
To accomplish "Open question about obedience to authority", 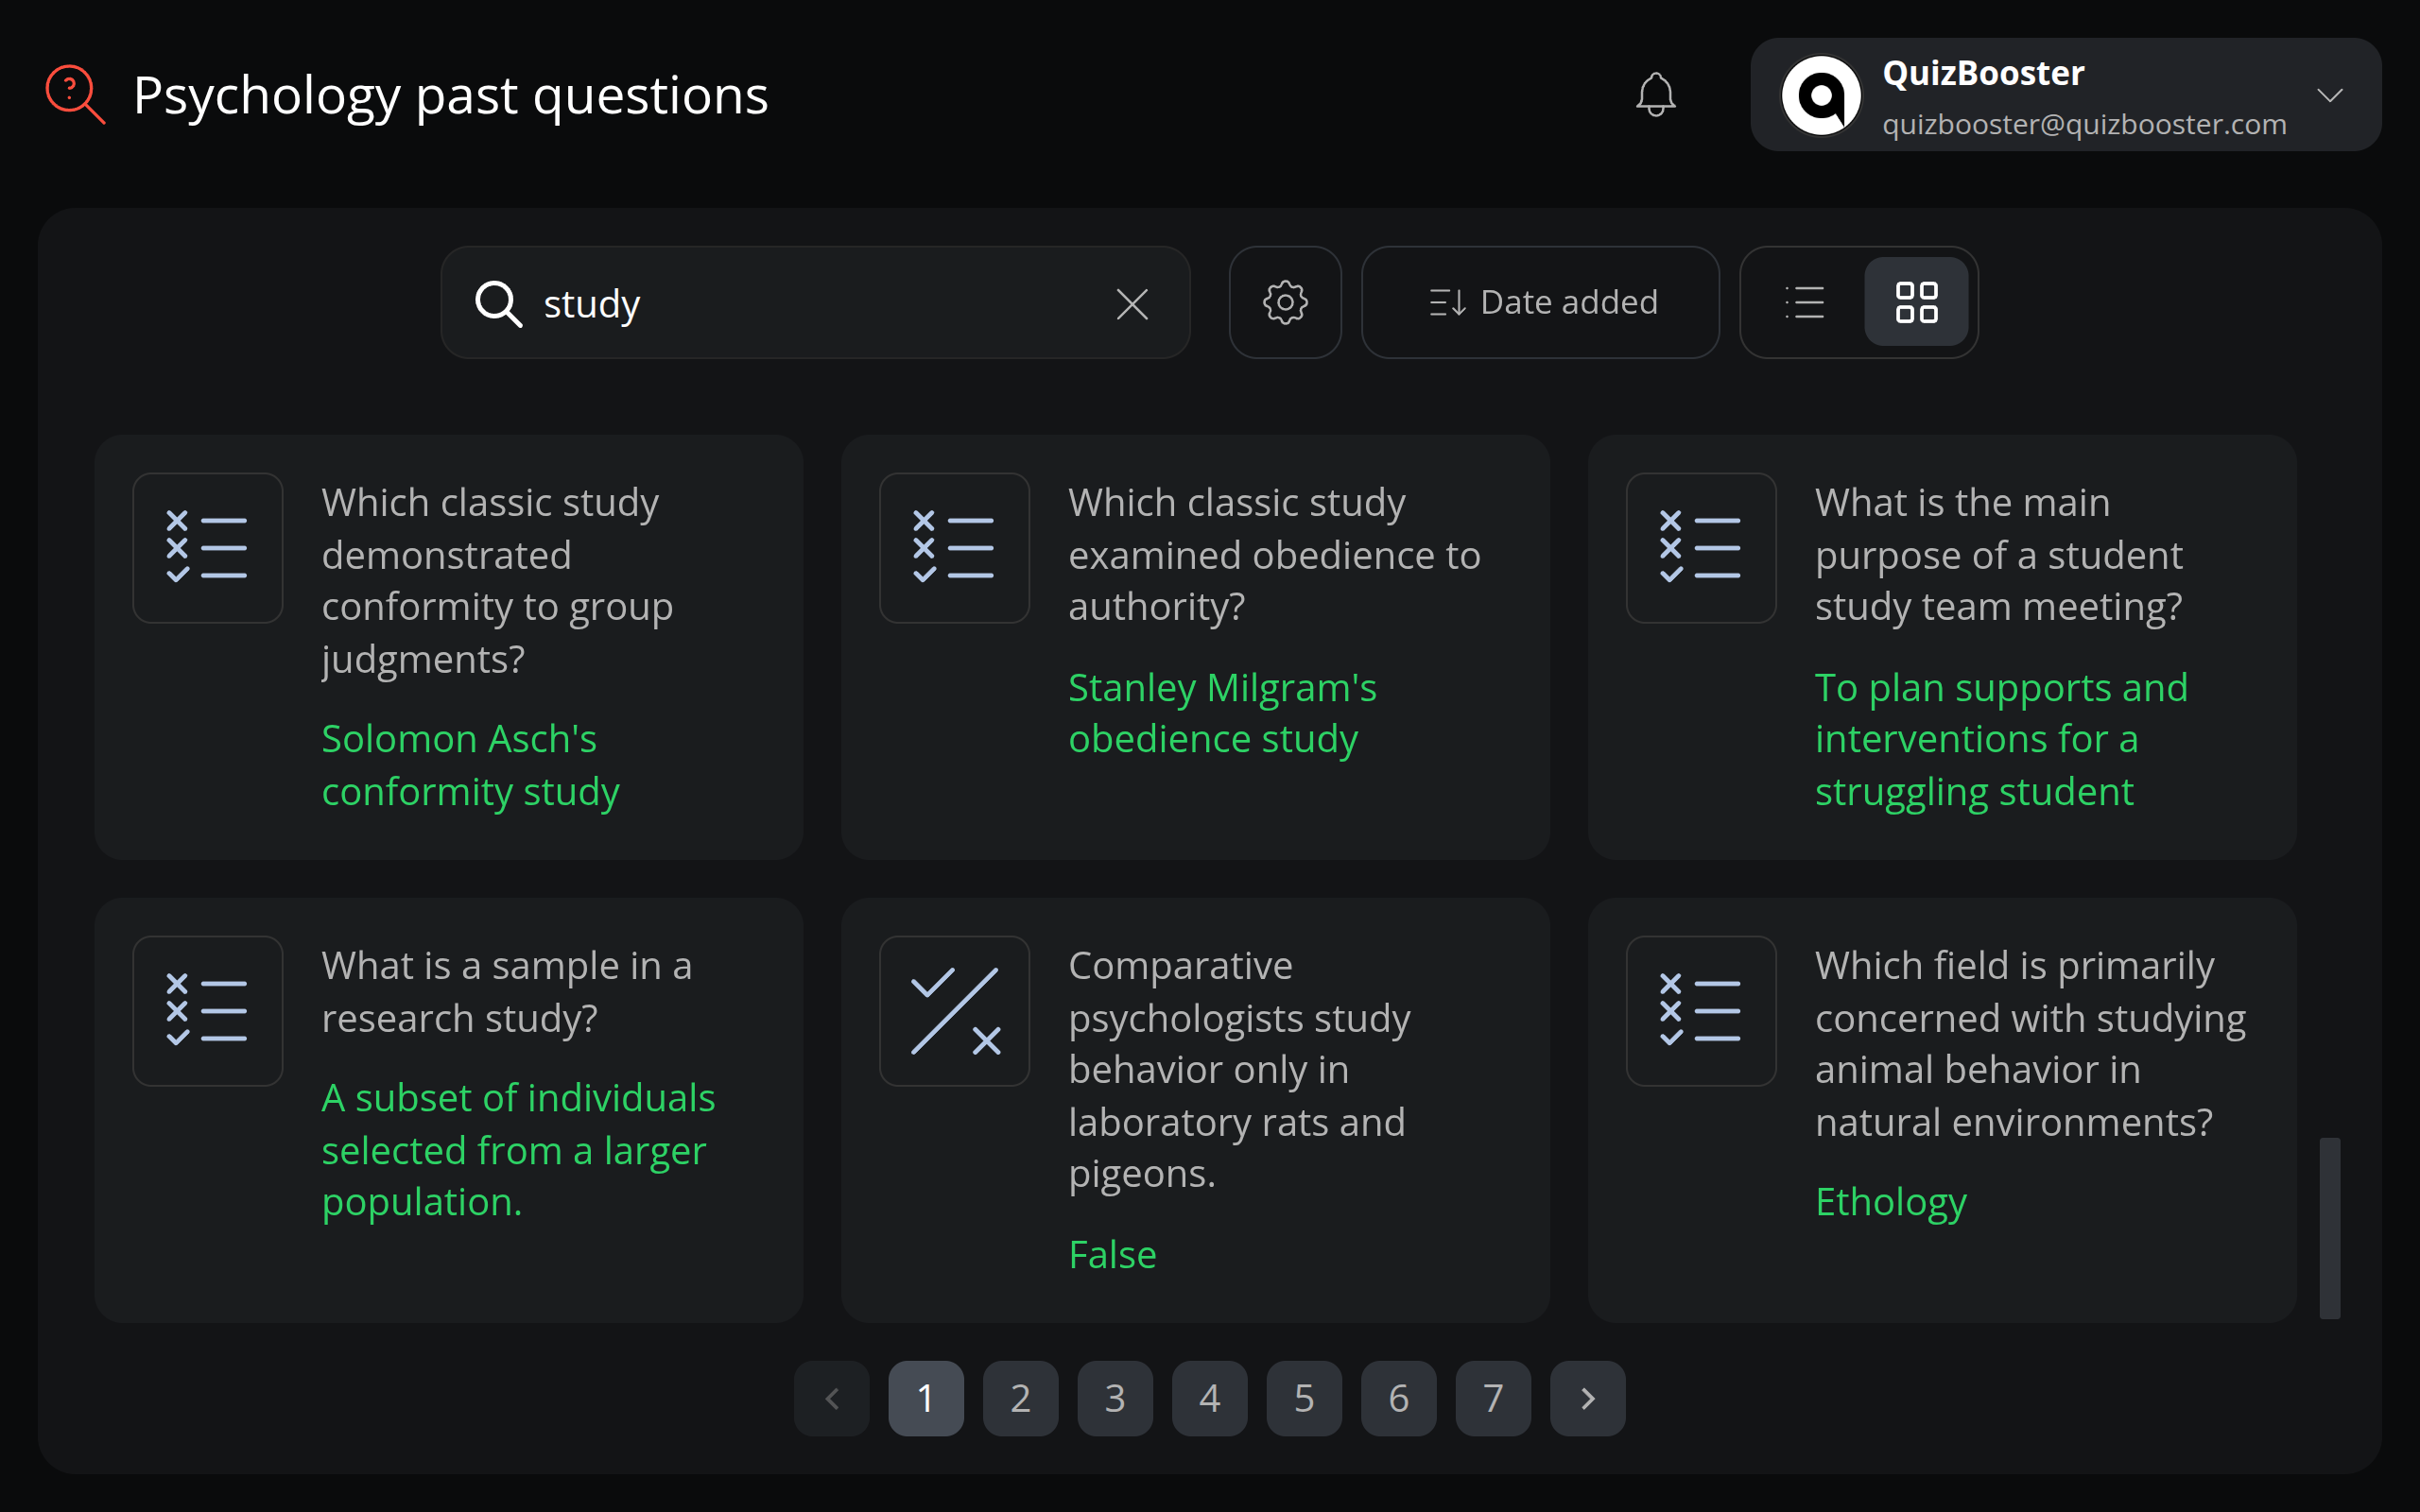I will click(x=1274, y=554).
